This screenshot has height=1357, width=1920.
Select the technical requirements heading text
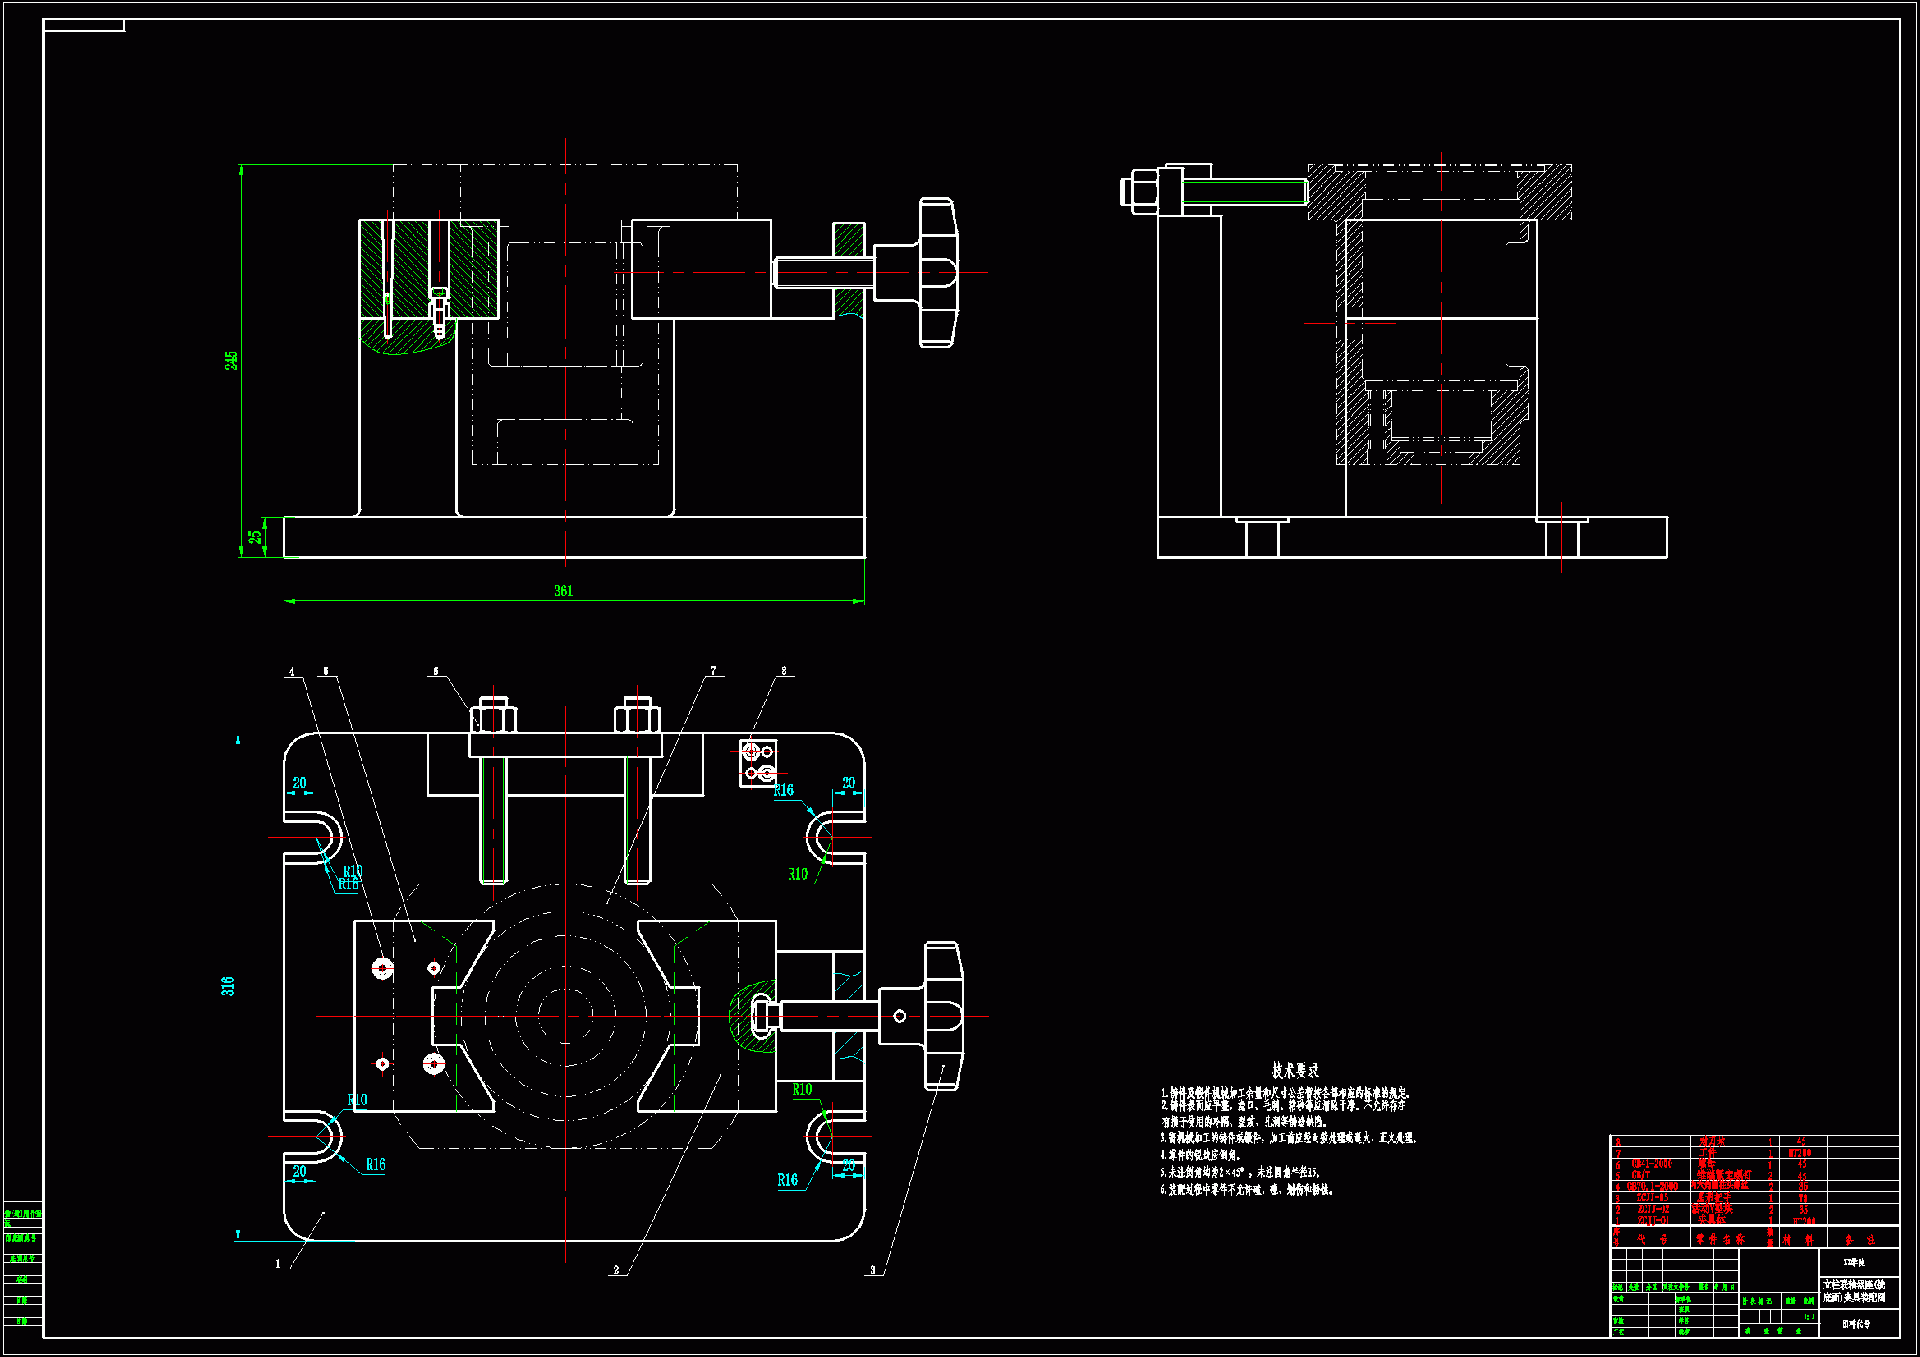pos(1295,1070)
